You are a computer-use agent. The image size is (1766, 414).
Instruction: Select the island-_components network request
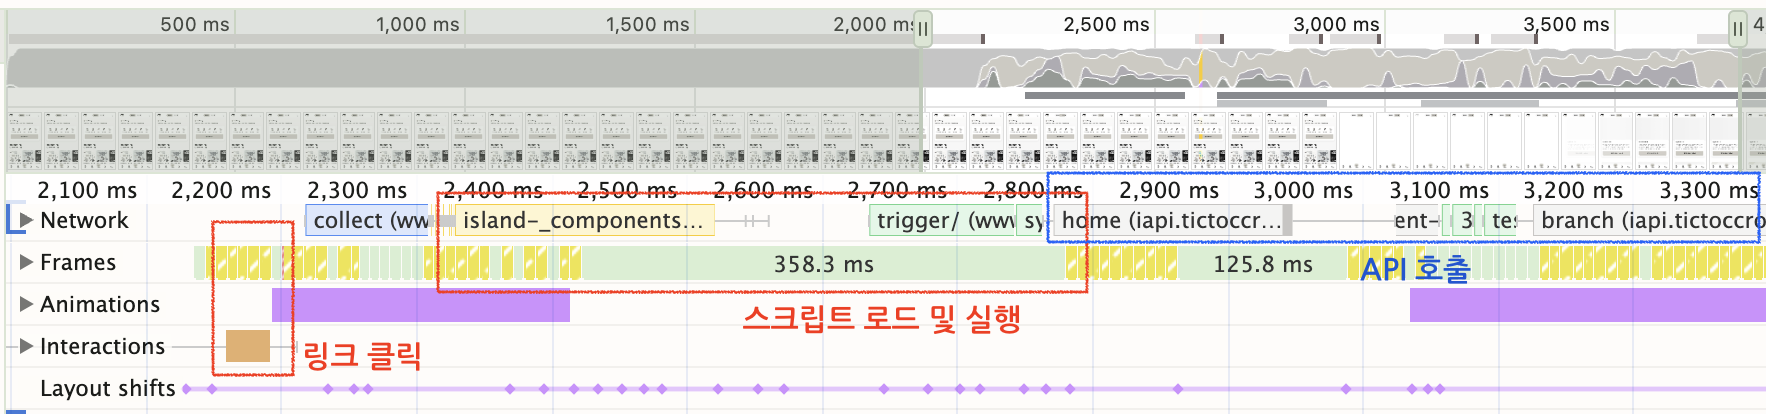(x=584, y=220)
